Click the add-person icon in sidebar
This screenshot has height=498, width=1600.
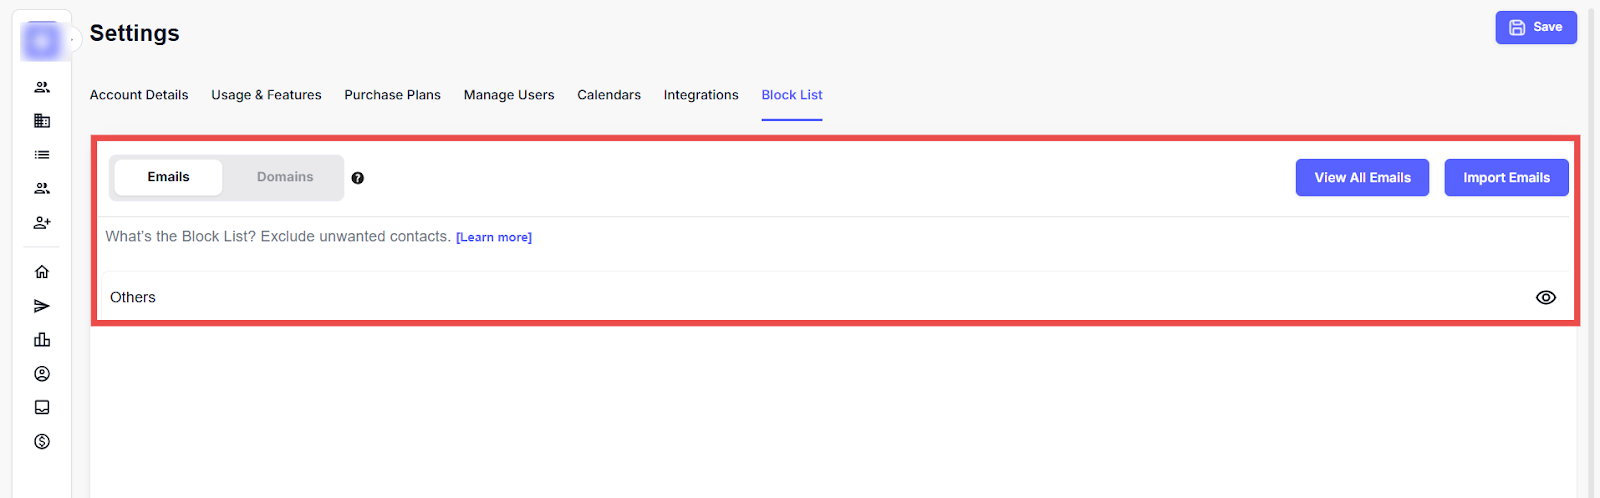tap(42, 223)
